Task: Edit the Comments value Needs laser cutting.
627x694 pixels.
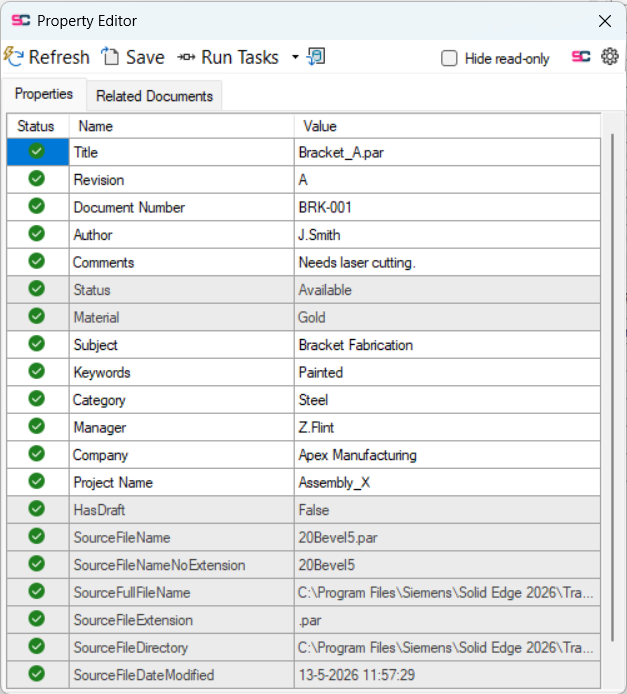Action: click(447, 262)
